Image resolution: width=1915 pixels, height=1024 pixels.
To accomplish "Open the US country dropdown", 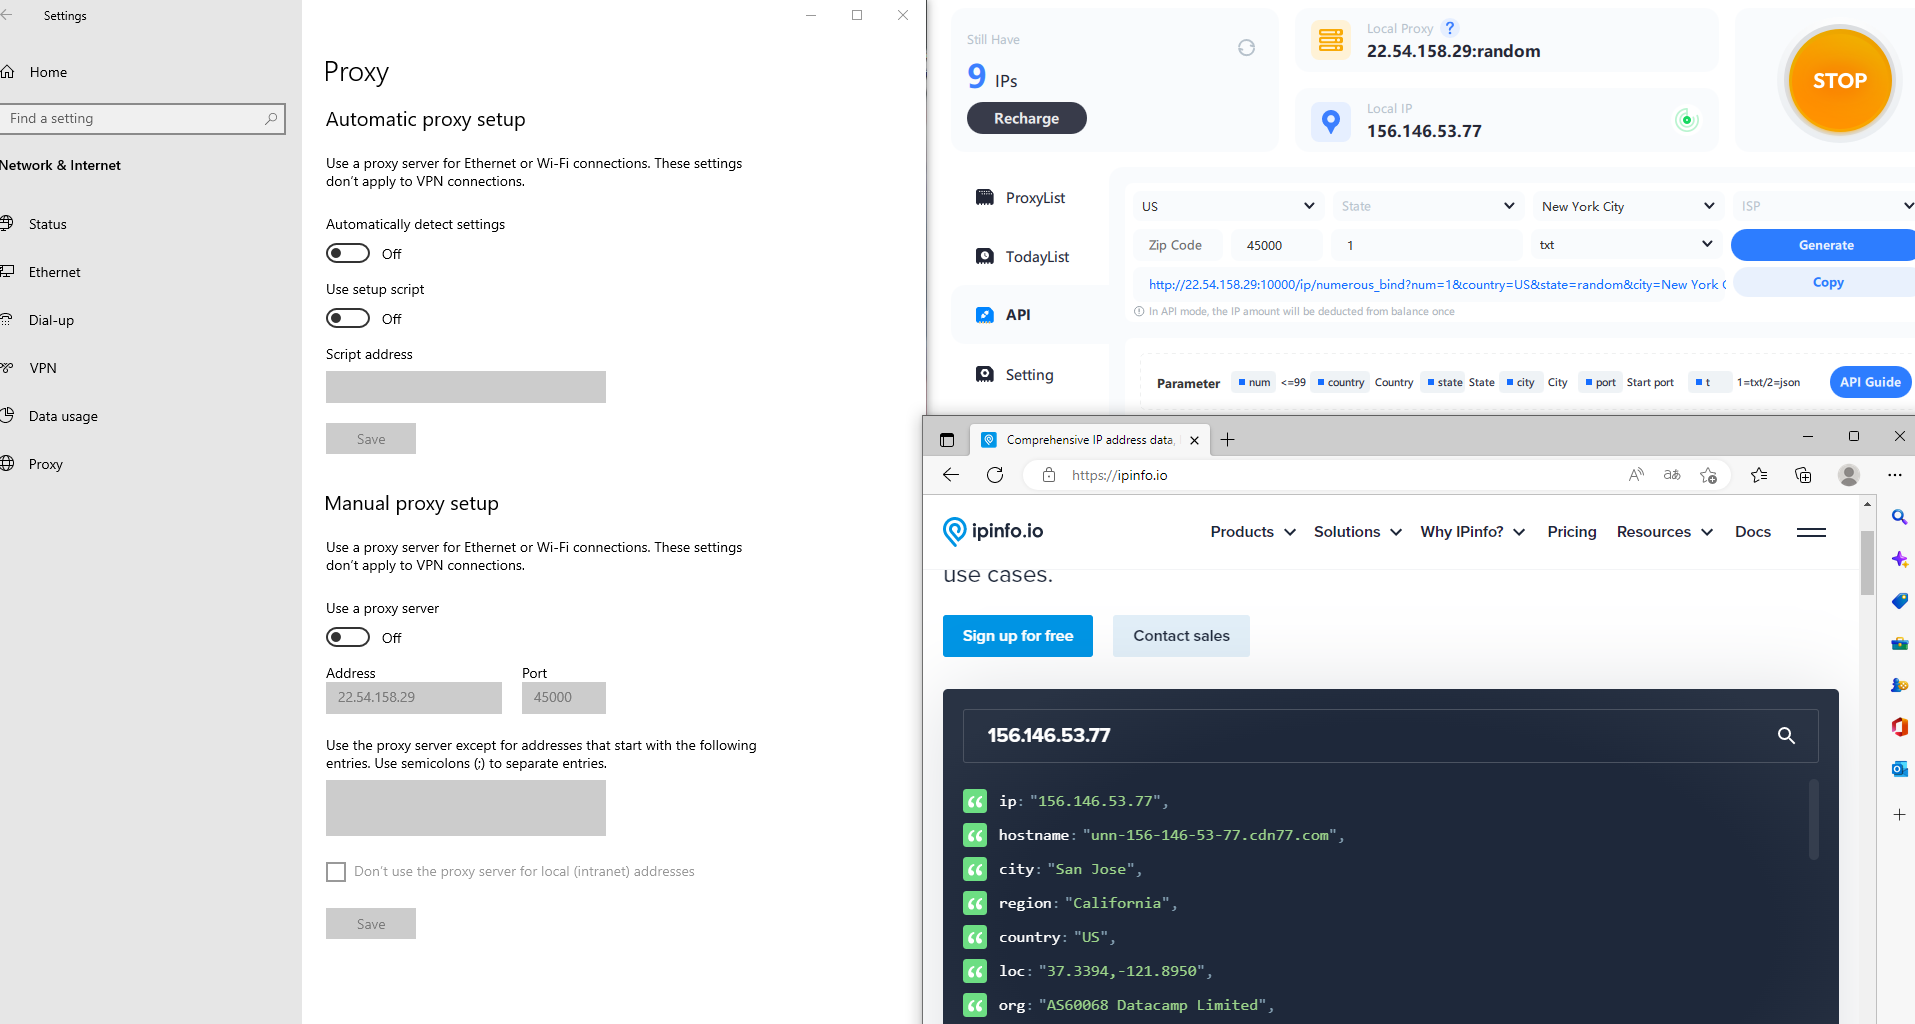I will (x=1228, y=206).
